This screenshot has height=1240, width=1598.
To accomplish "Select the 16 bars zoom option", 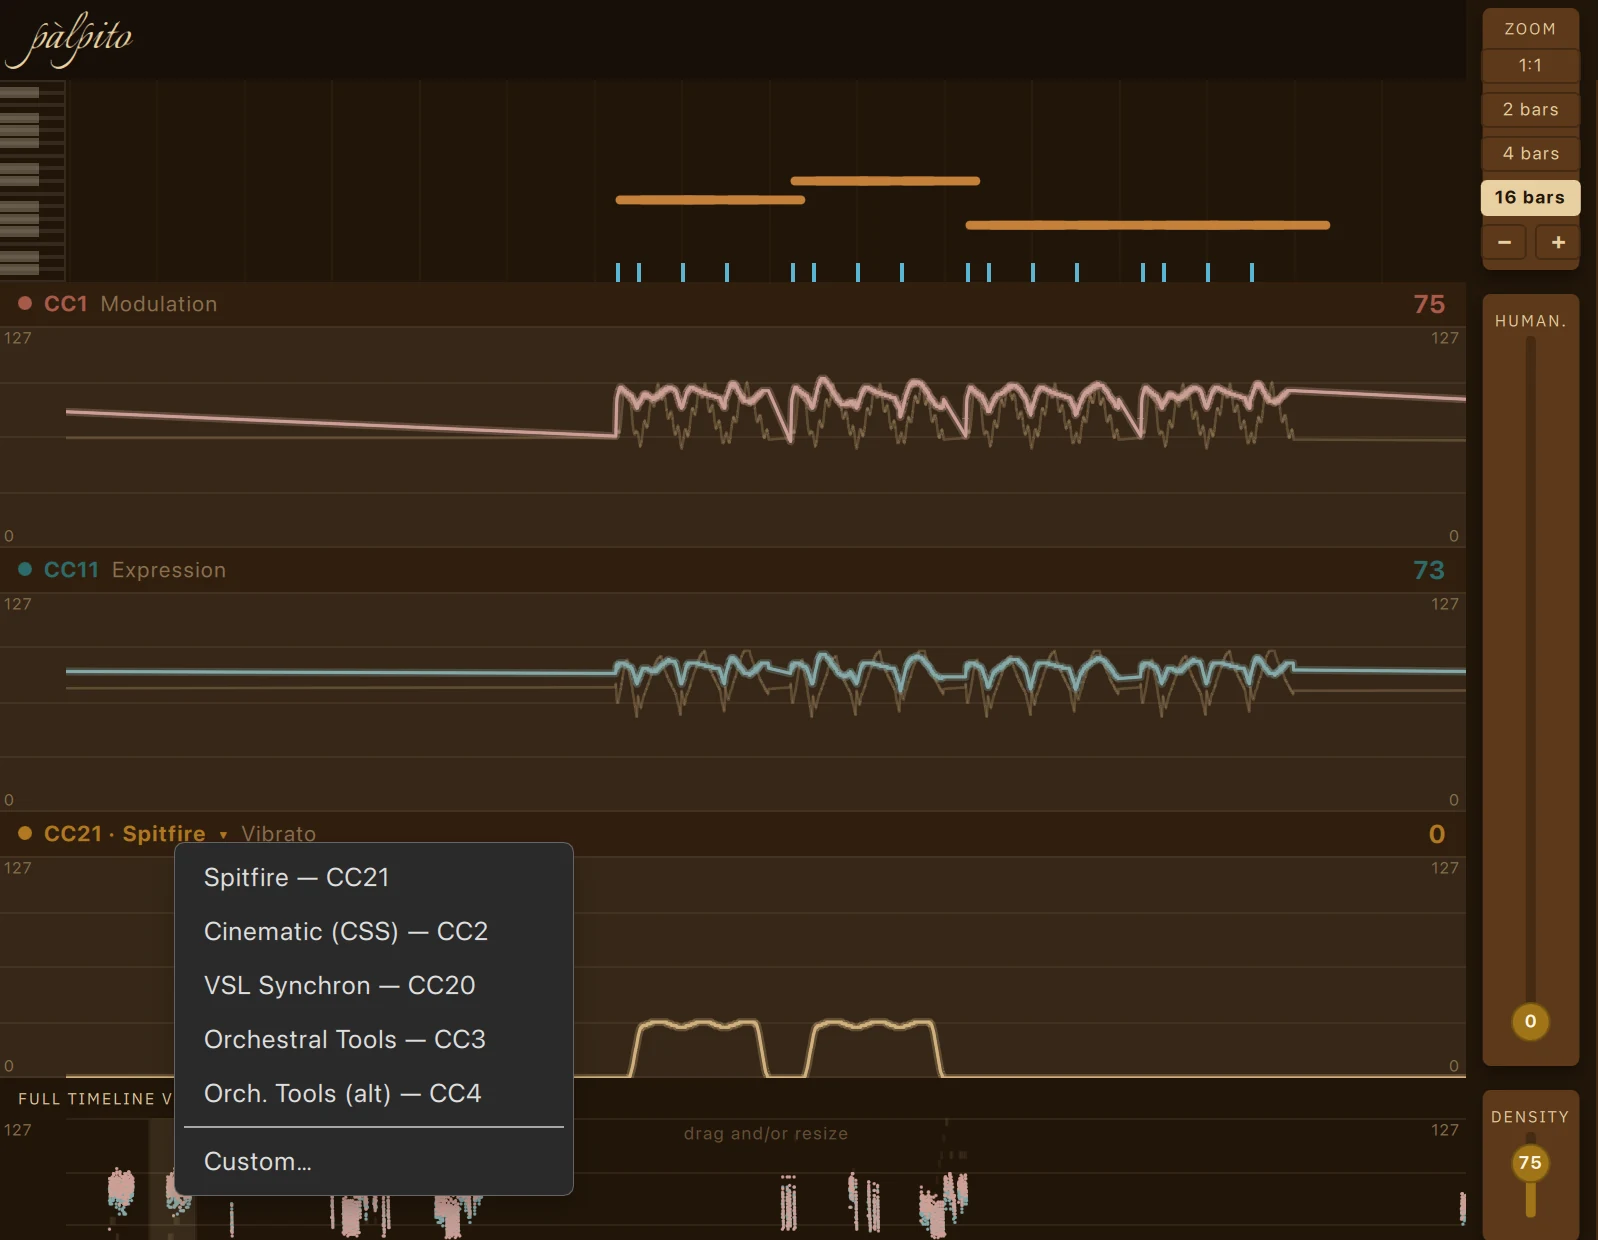I will [1530, 197].
